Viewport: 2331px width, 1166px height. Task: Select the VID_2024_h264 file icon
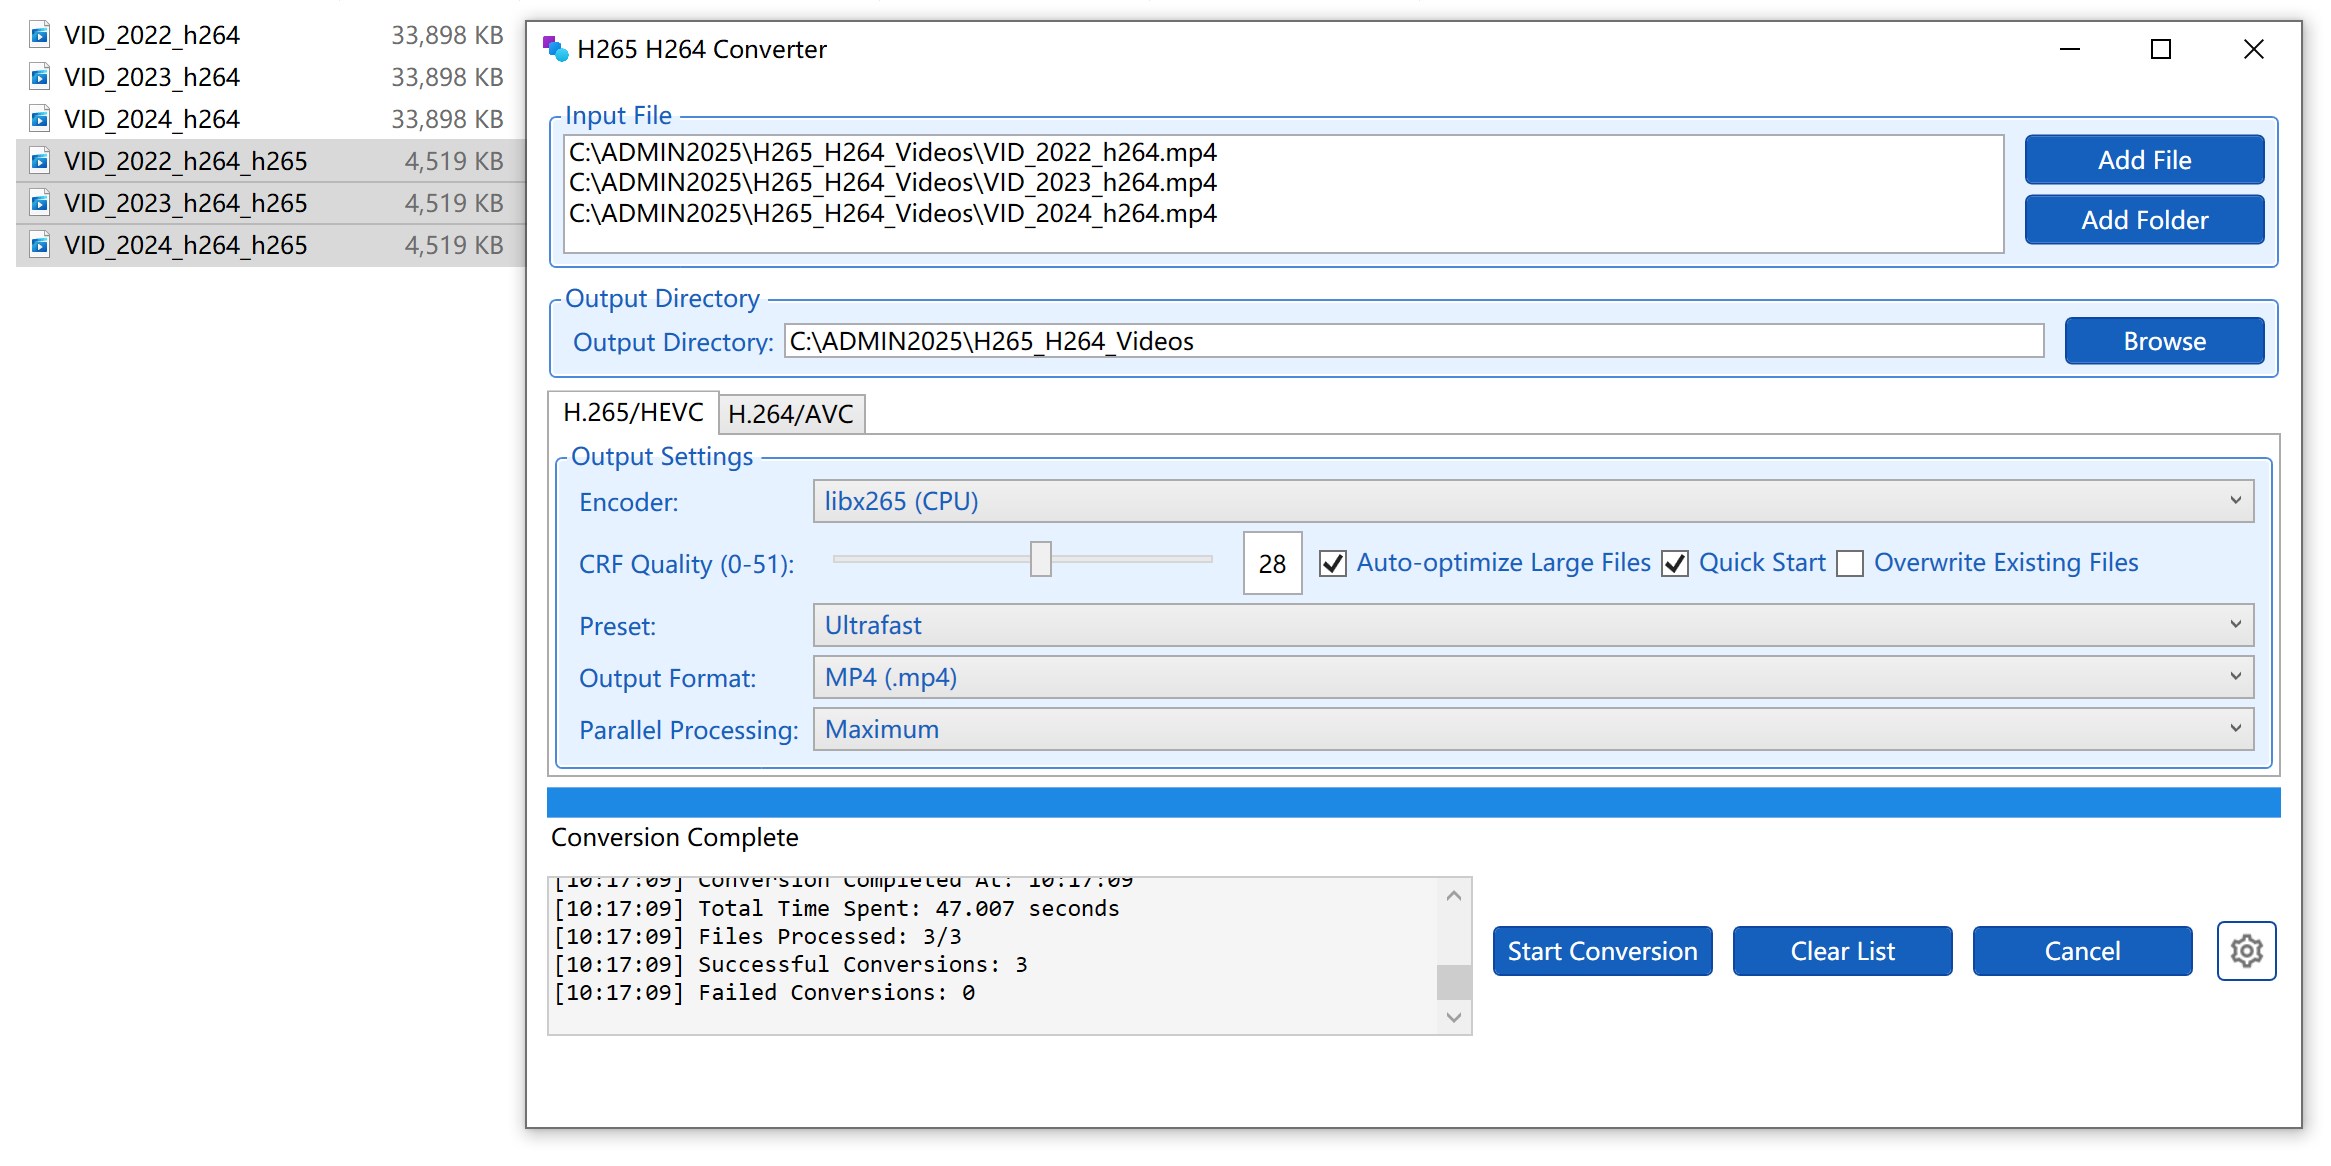(39, 120)
